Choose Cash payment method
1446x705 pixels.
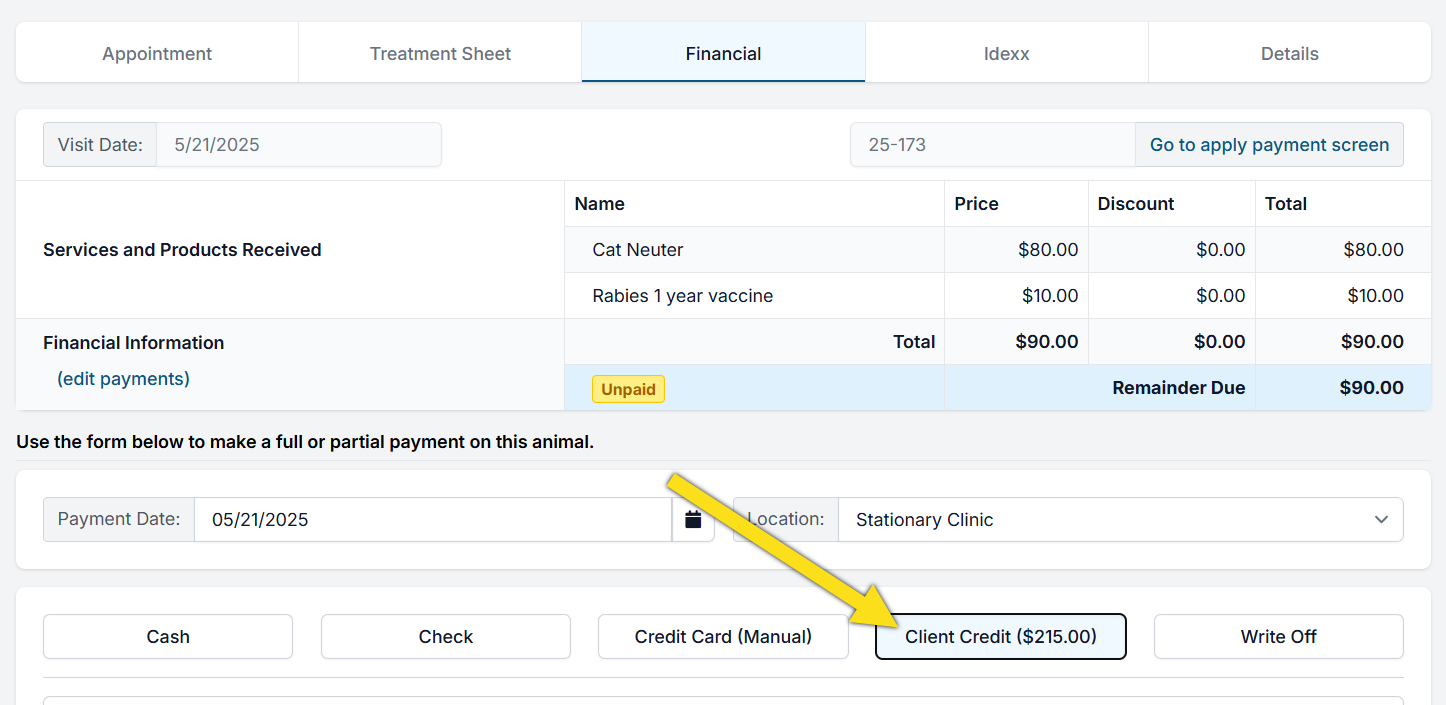[x=168, y=637]
